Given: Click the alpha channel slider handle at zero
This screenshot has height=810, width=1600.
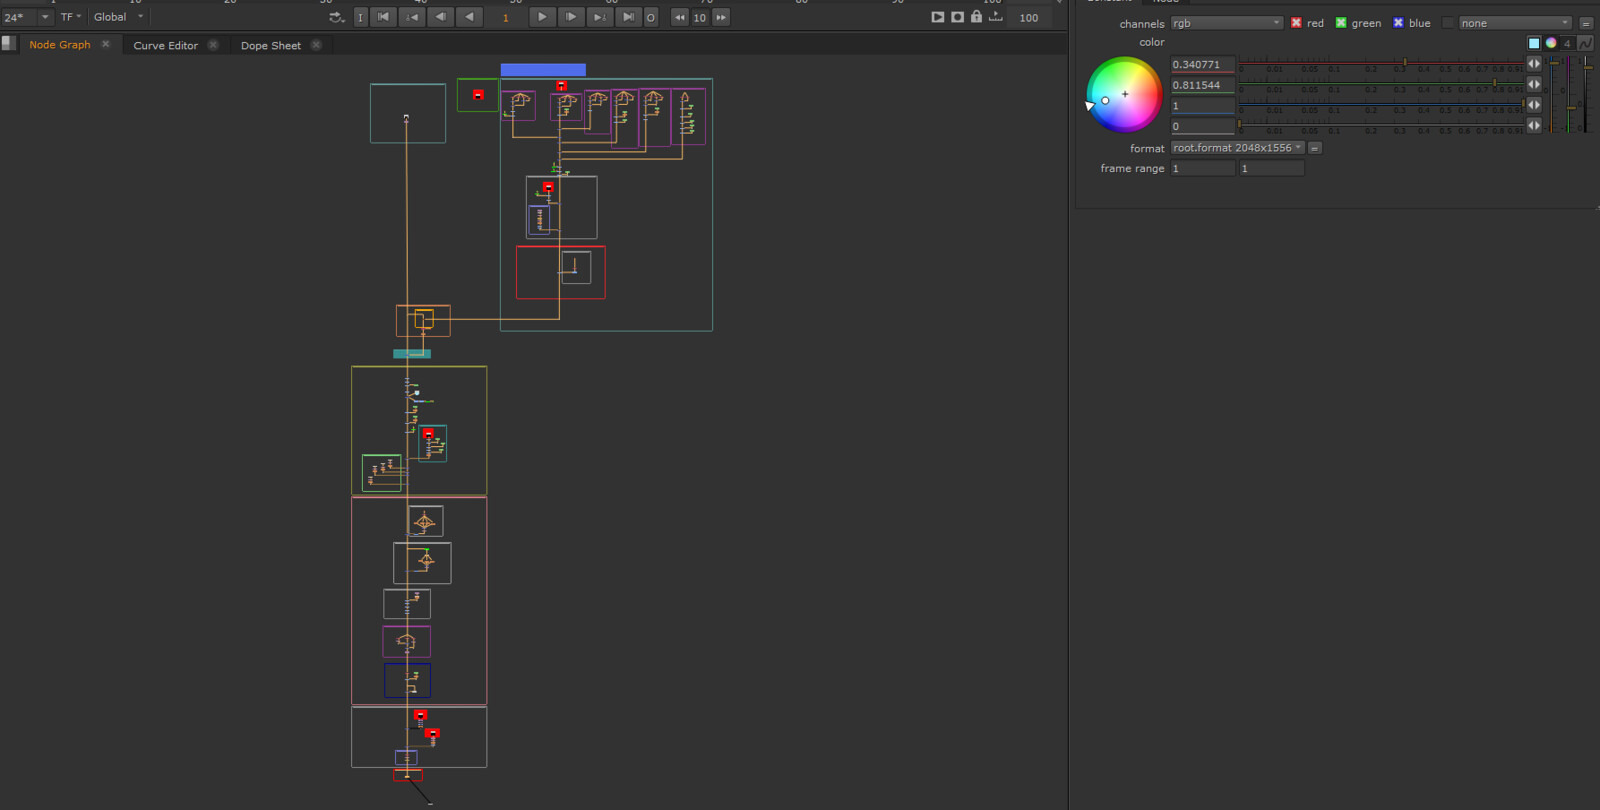Looking at the screenshot, I should pyautogui.click(x=1240, y=125).
